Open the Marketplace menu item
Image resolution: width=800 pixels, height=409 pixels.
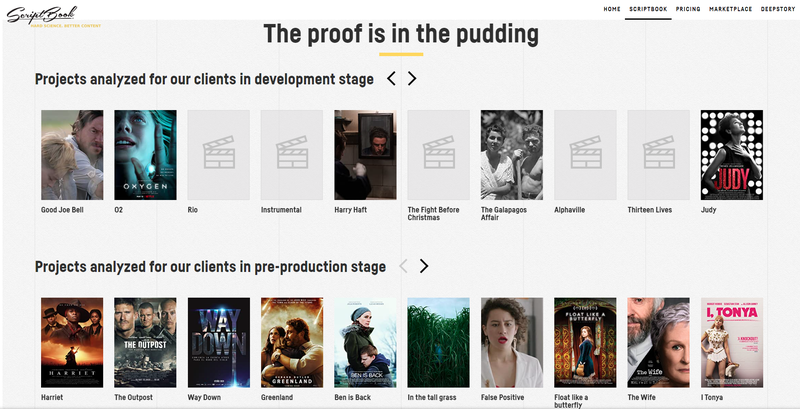731,9
